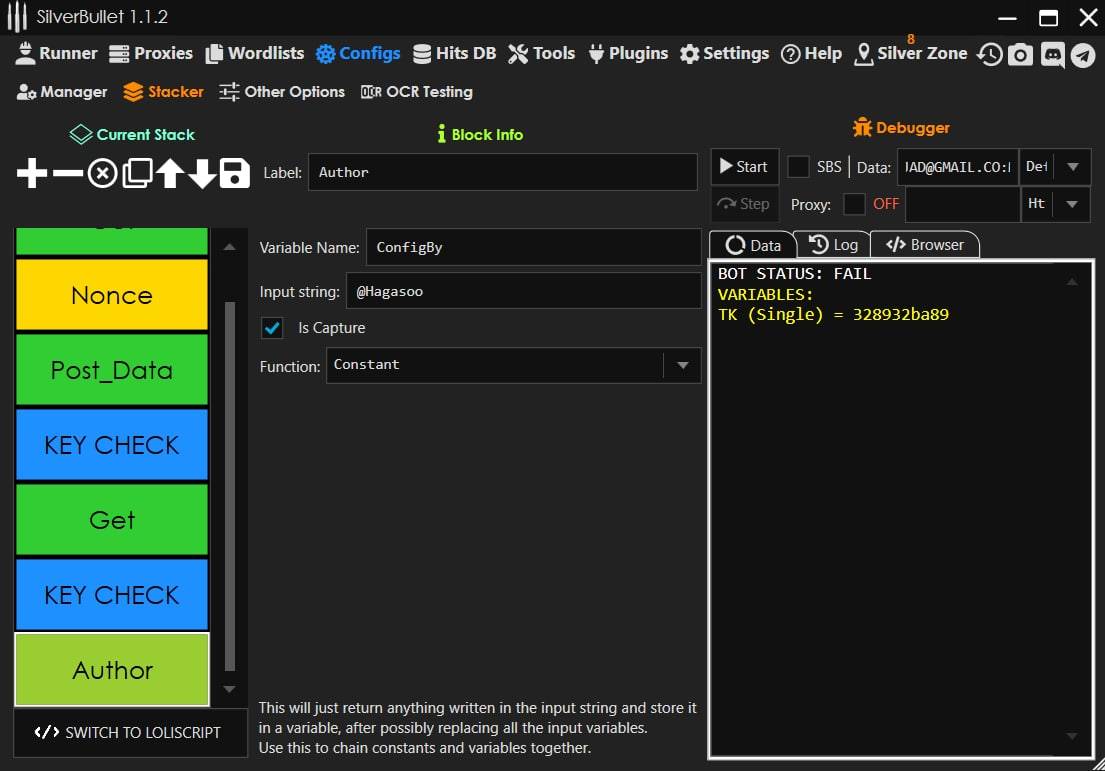Save config with floppy disk icon

pos(235,174)
